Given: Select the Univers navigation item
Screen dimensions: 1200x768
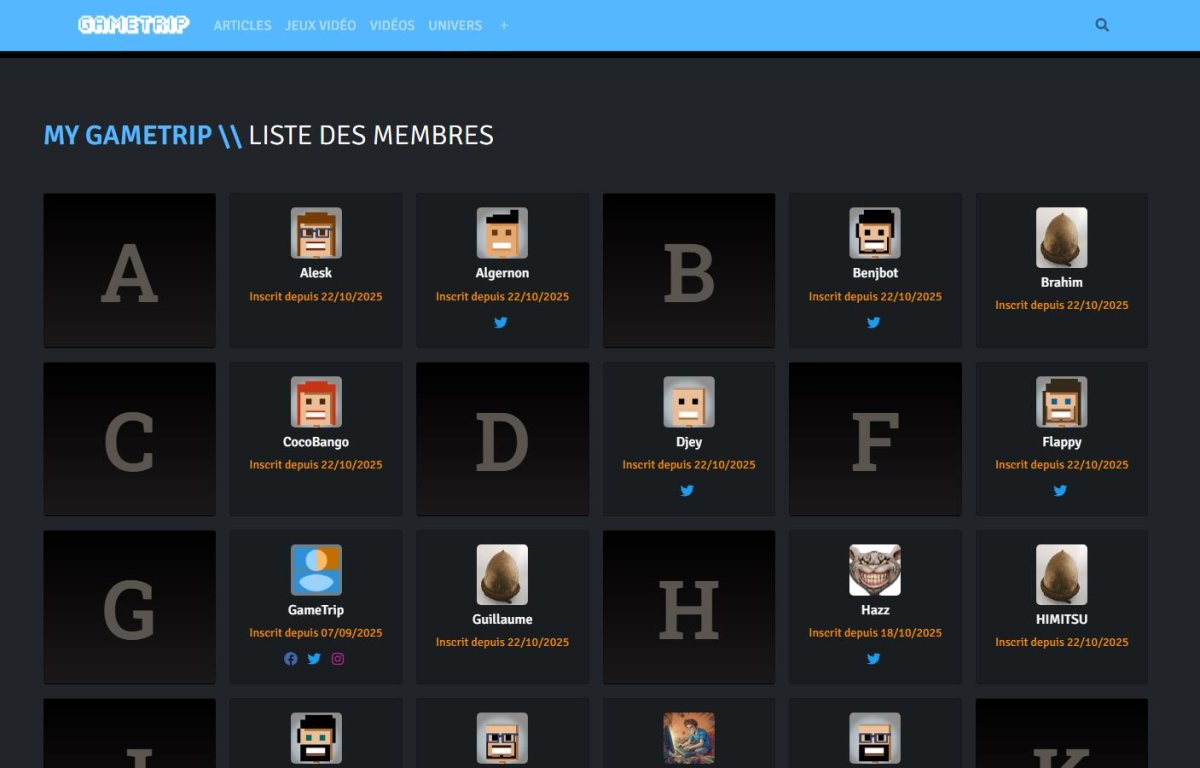Looking at the screenshot, I should point(455,25).
